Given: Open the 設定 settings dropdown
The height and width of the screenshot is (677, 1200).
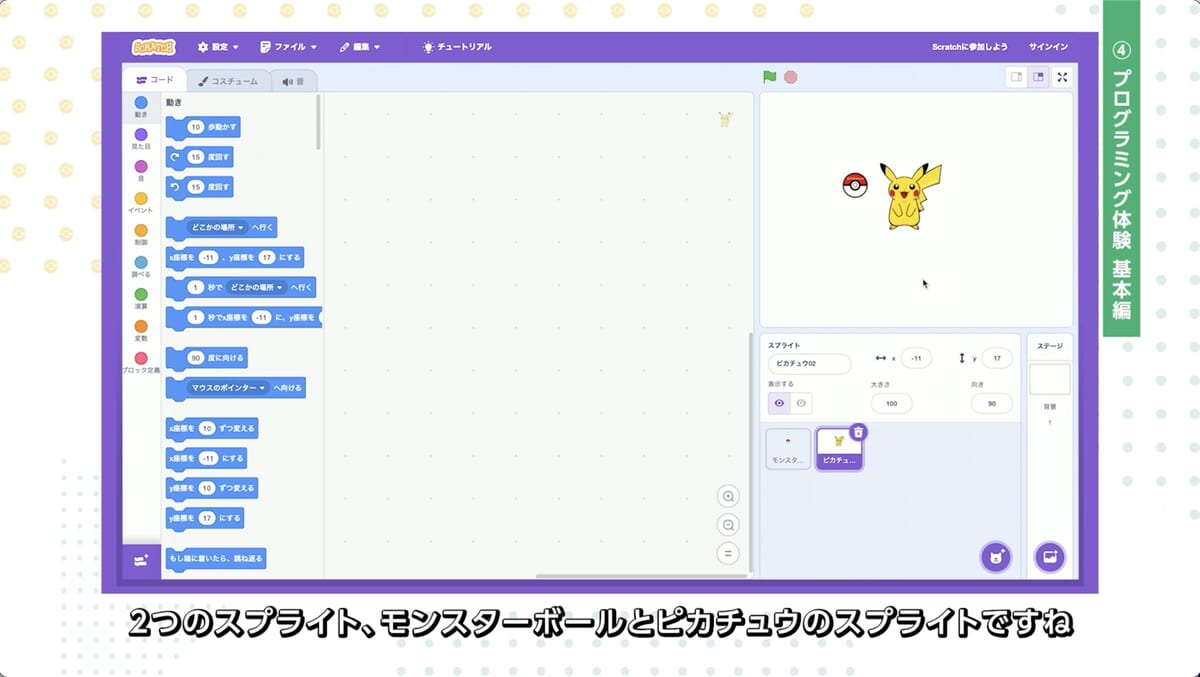Looking at the screenshot, I should coord(219,47).
